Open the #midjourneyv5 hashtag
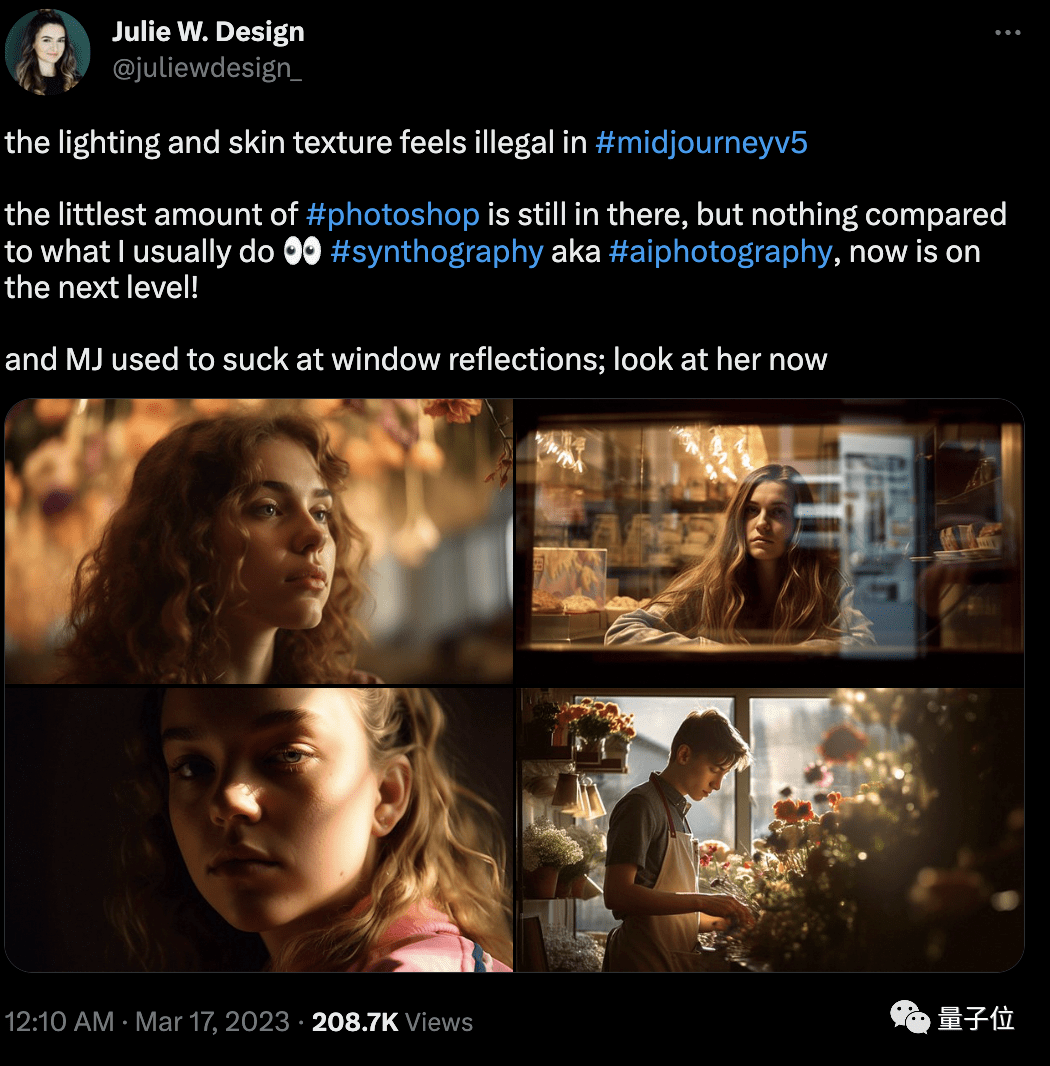Screen dimensions: 1050x1066 coord(701,143)
